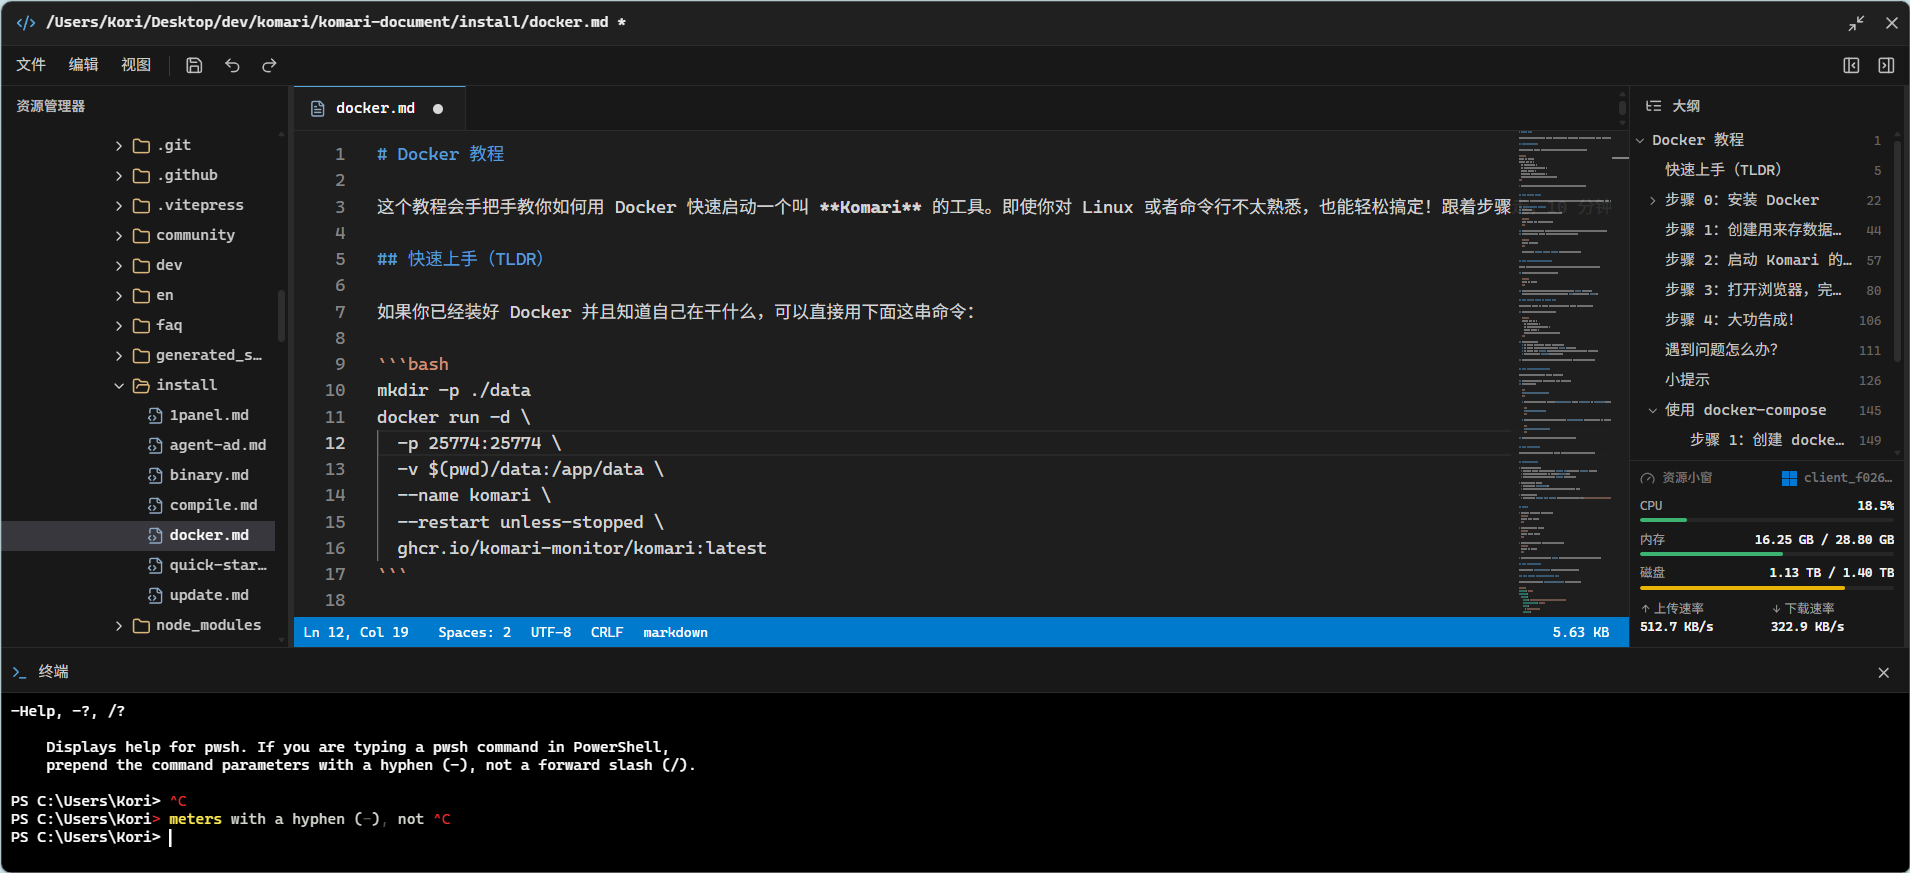Jump to 步骤 2: 启动 Komari outline entry
Viewport: 1910px width, 873px height.
click(x=1758, y=260)
